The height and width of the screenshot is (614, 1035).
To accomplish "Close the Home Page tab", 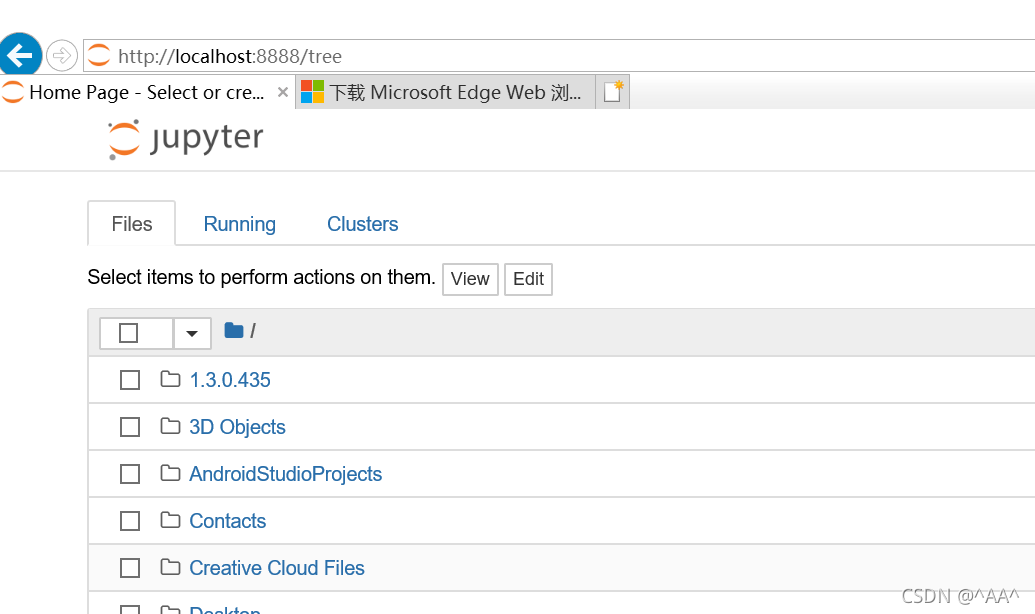I will [283, 92].
